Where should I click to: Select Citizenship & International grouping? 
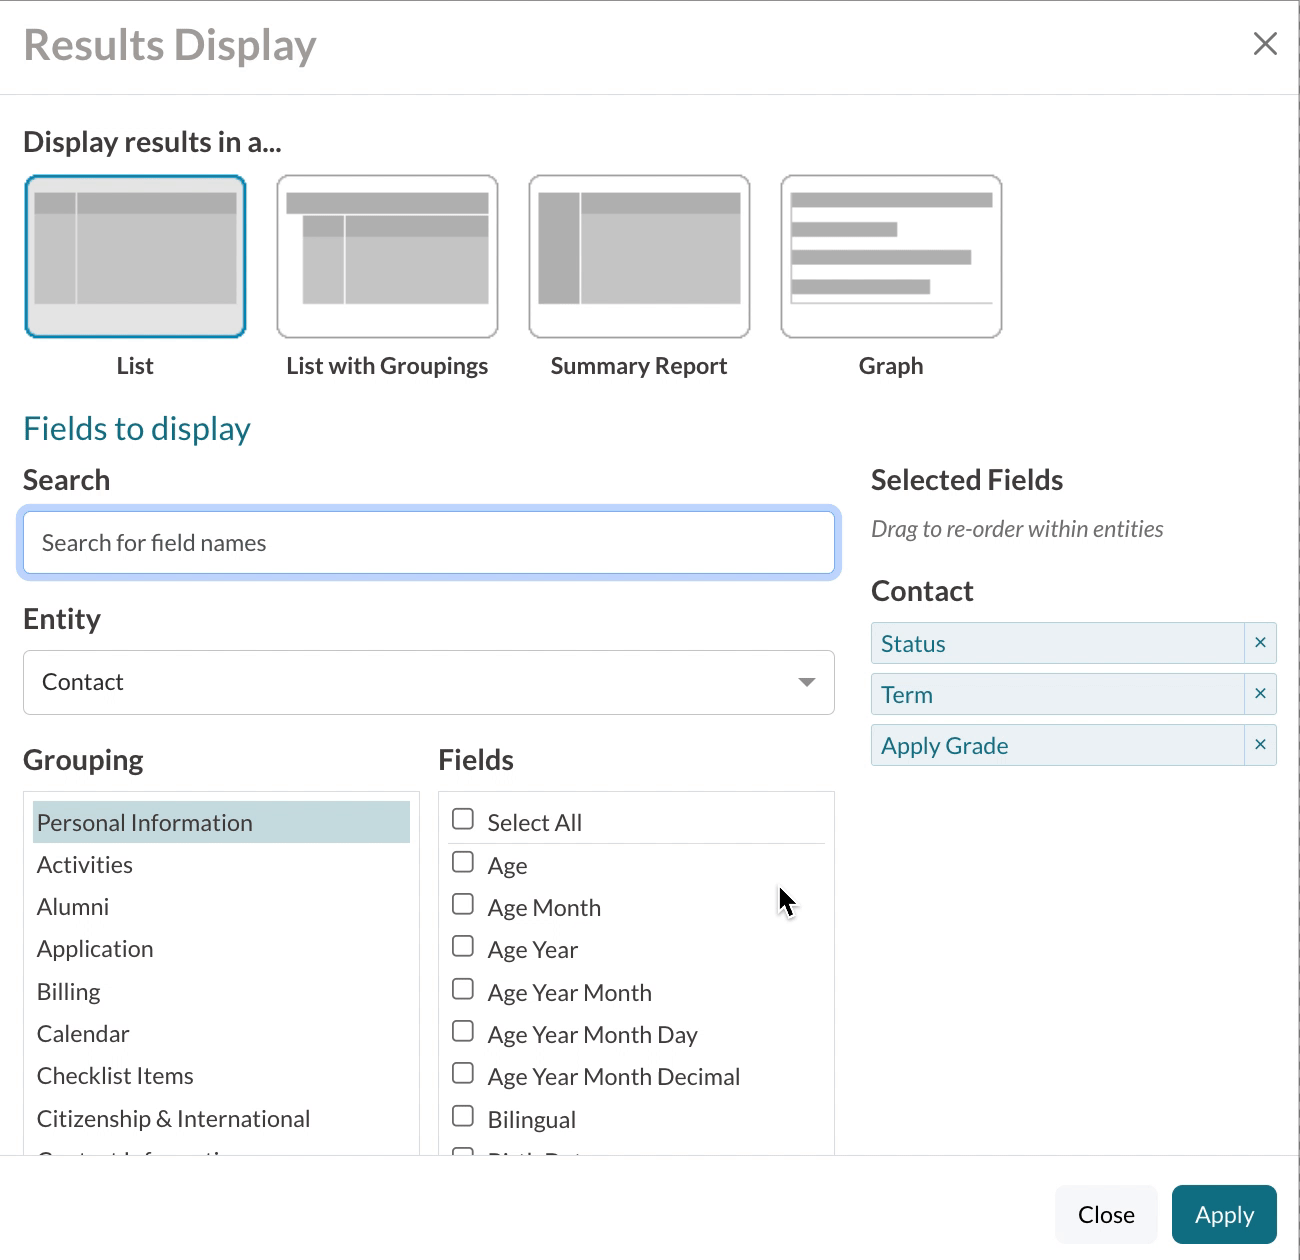pyautogui.click(x=173, y=1119)
